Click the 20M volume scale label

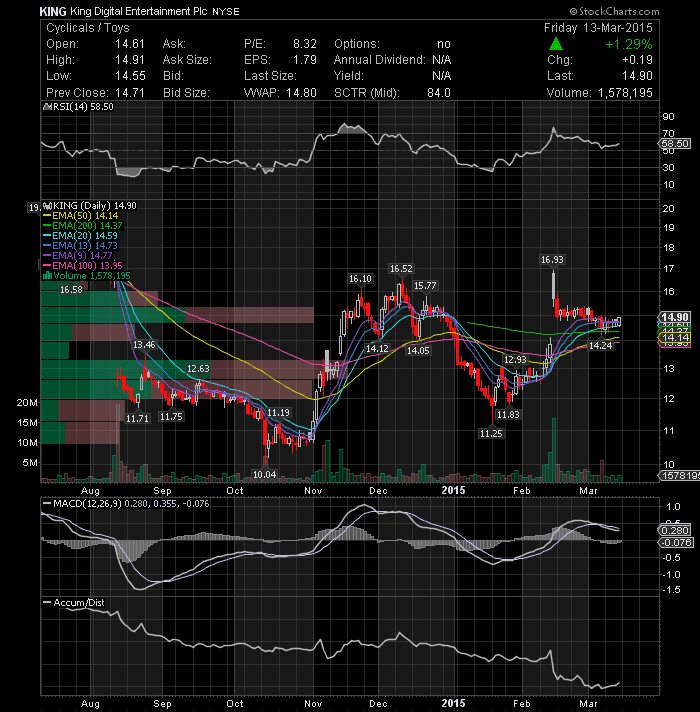pos(27,403)
